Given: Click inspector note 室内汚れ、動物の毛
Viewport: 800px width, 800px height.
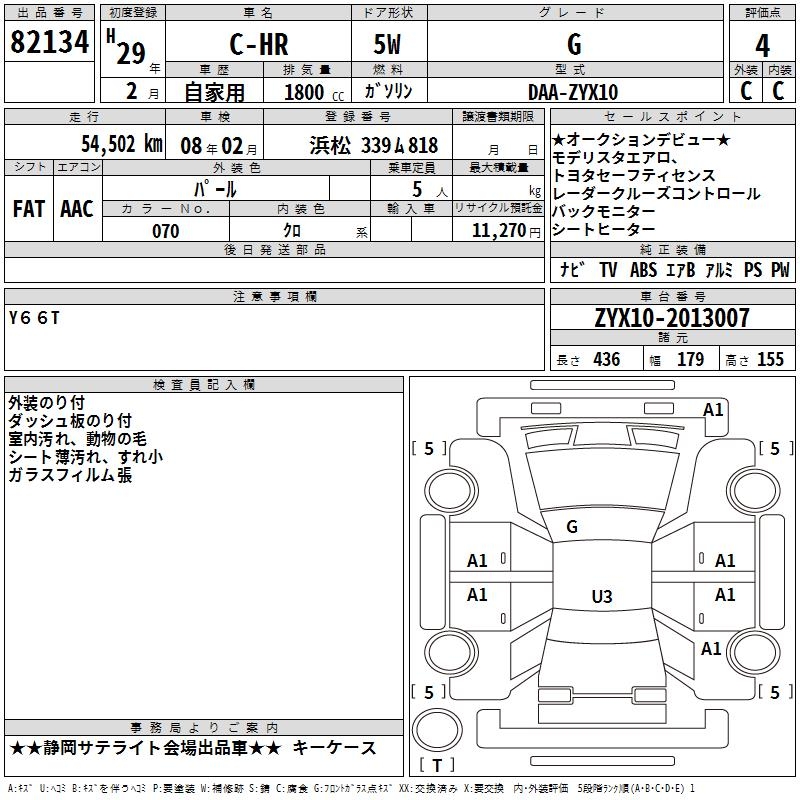Looking at the screenshot, I should coord(78,439).
